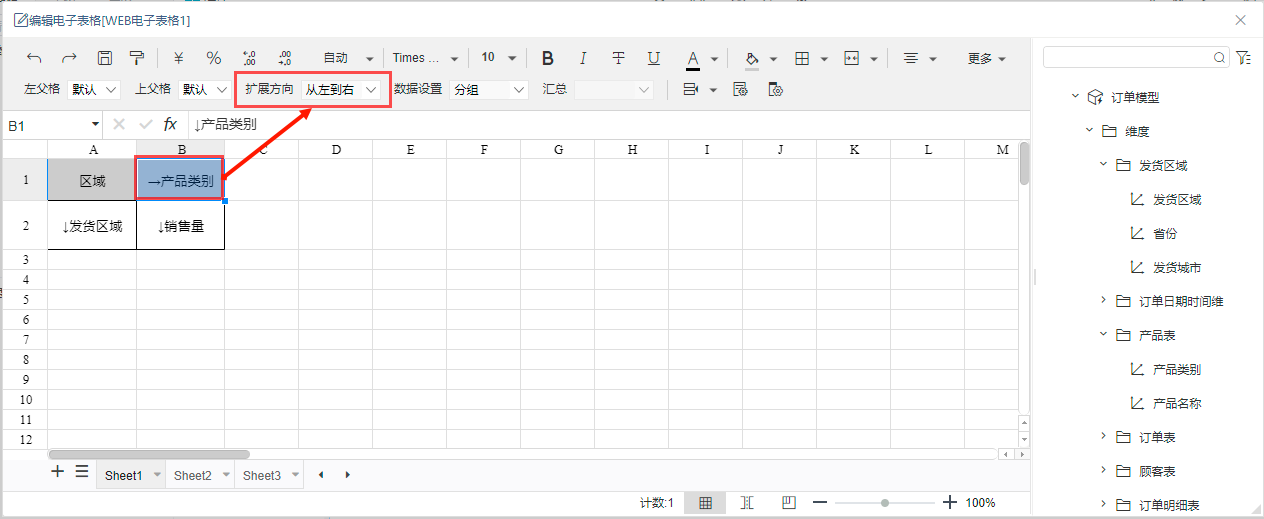This screenshot has width=1264, height=519.
Task: Click the table with pencil icon in second toolbar row
Action: (741, 89)
